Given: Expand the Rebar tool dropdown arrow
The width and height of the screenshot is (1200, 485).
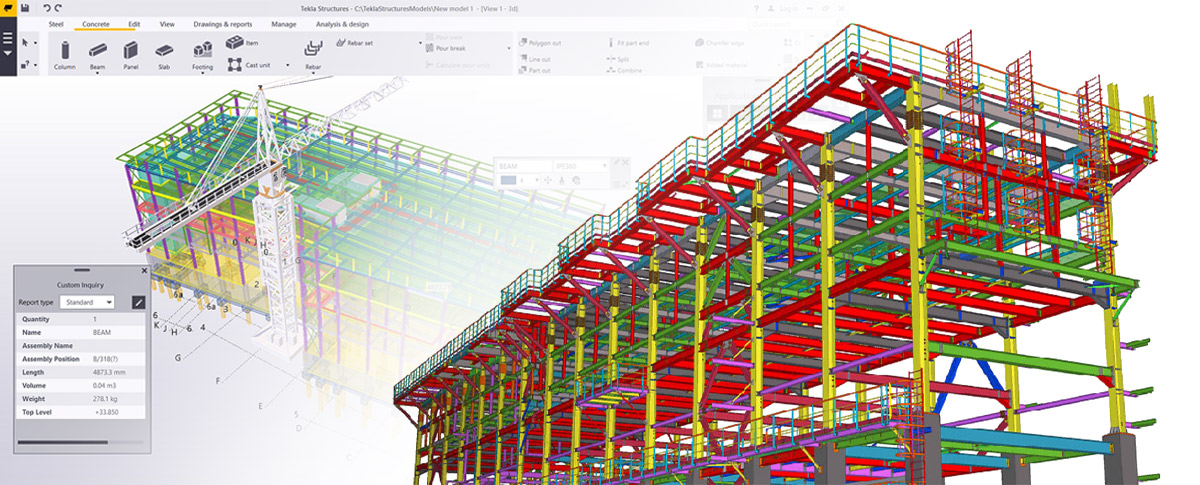Looking at the screenshot, I should 312,75.
